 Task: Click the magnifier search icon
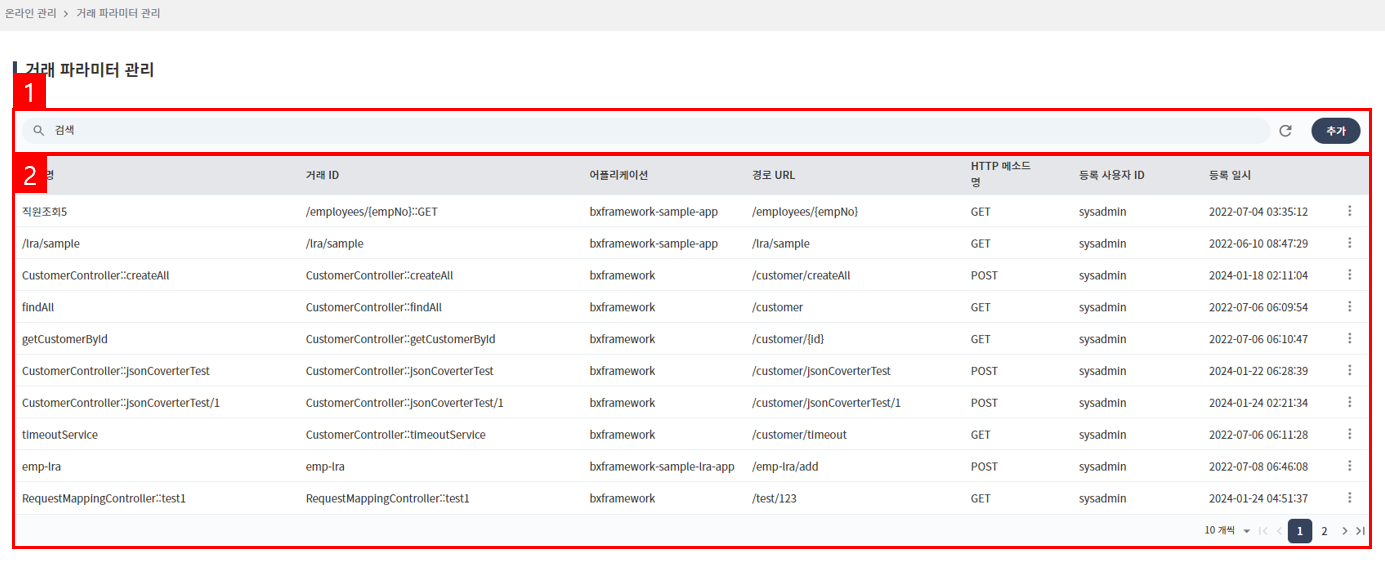[x=38, y=131]
